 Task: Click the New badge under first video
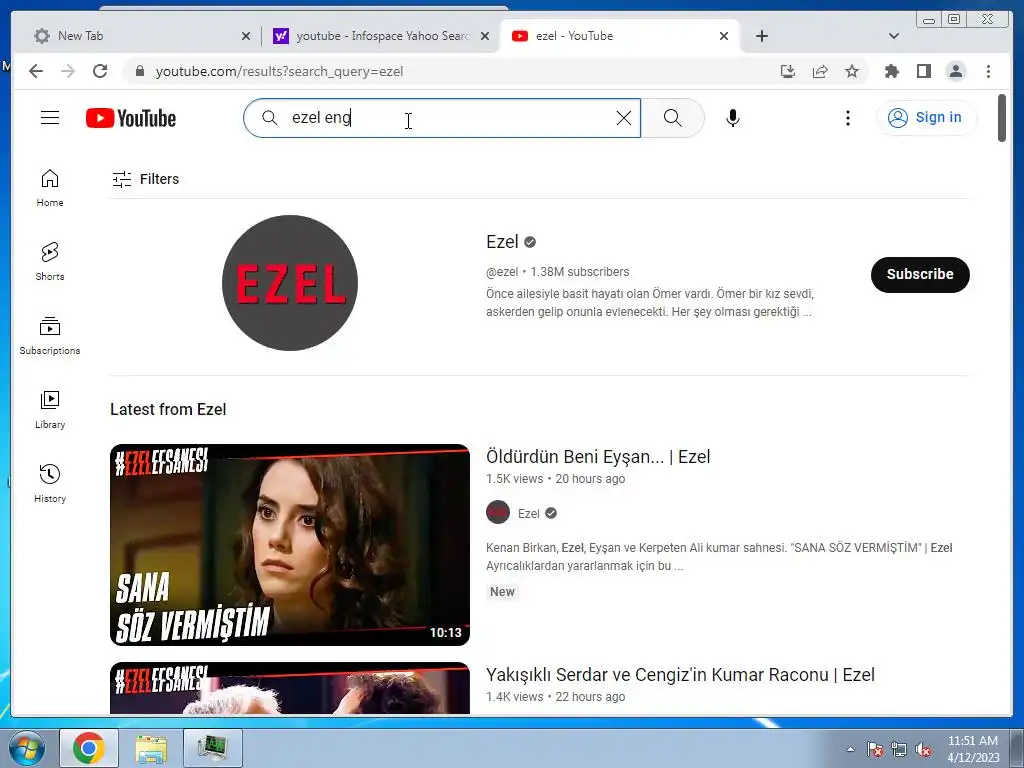coord(502,592)
